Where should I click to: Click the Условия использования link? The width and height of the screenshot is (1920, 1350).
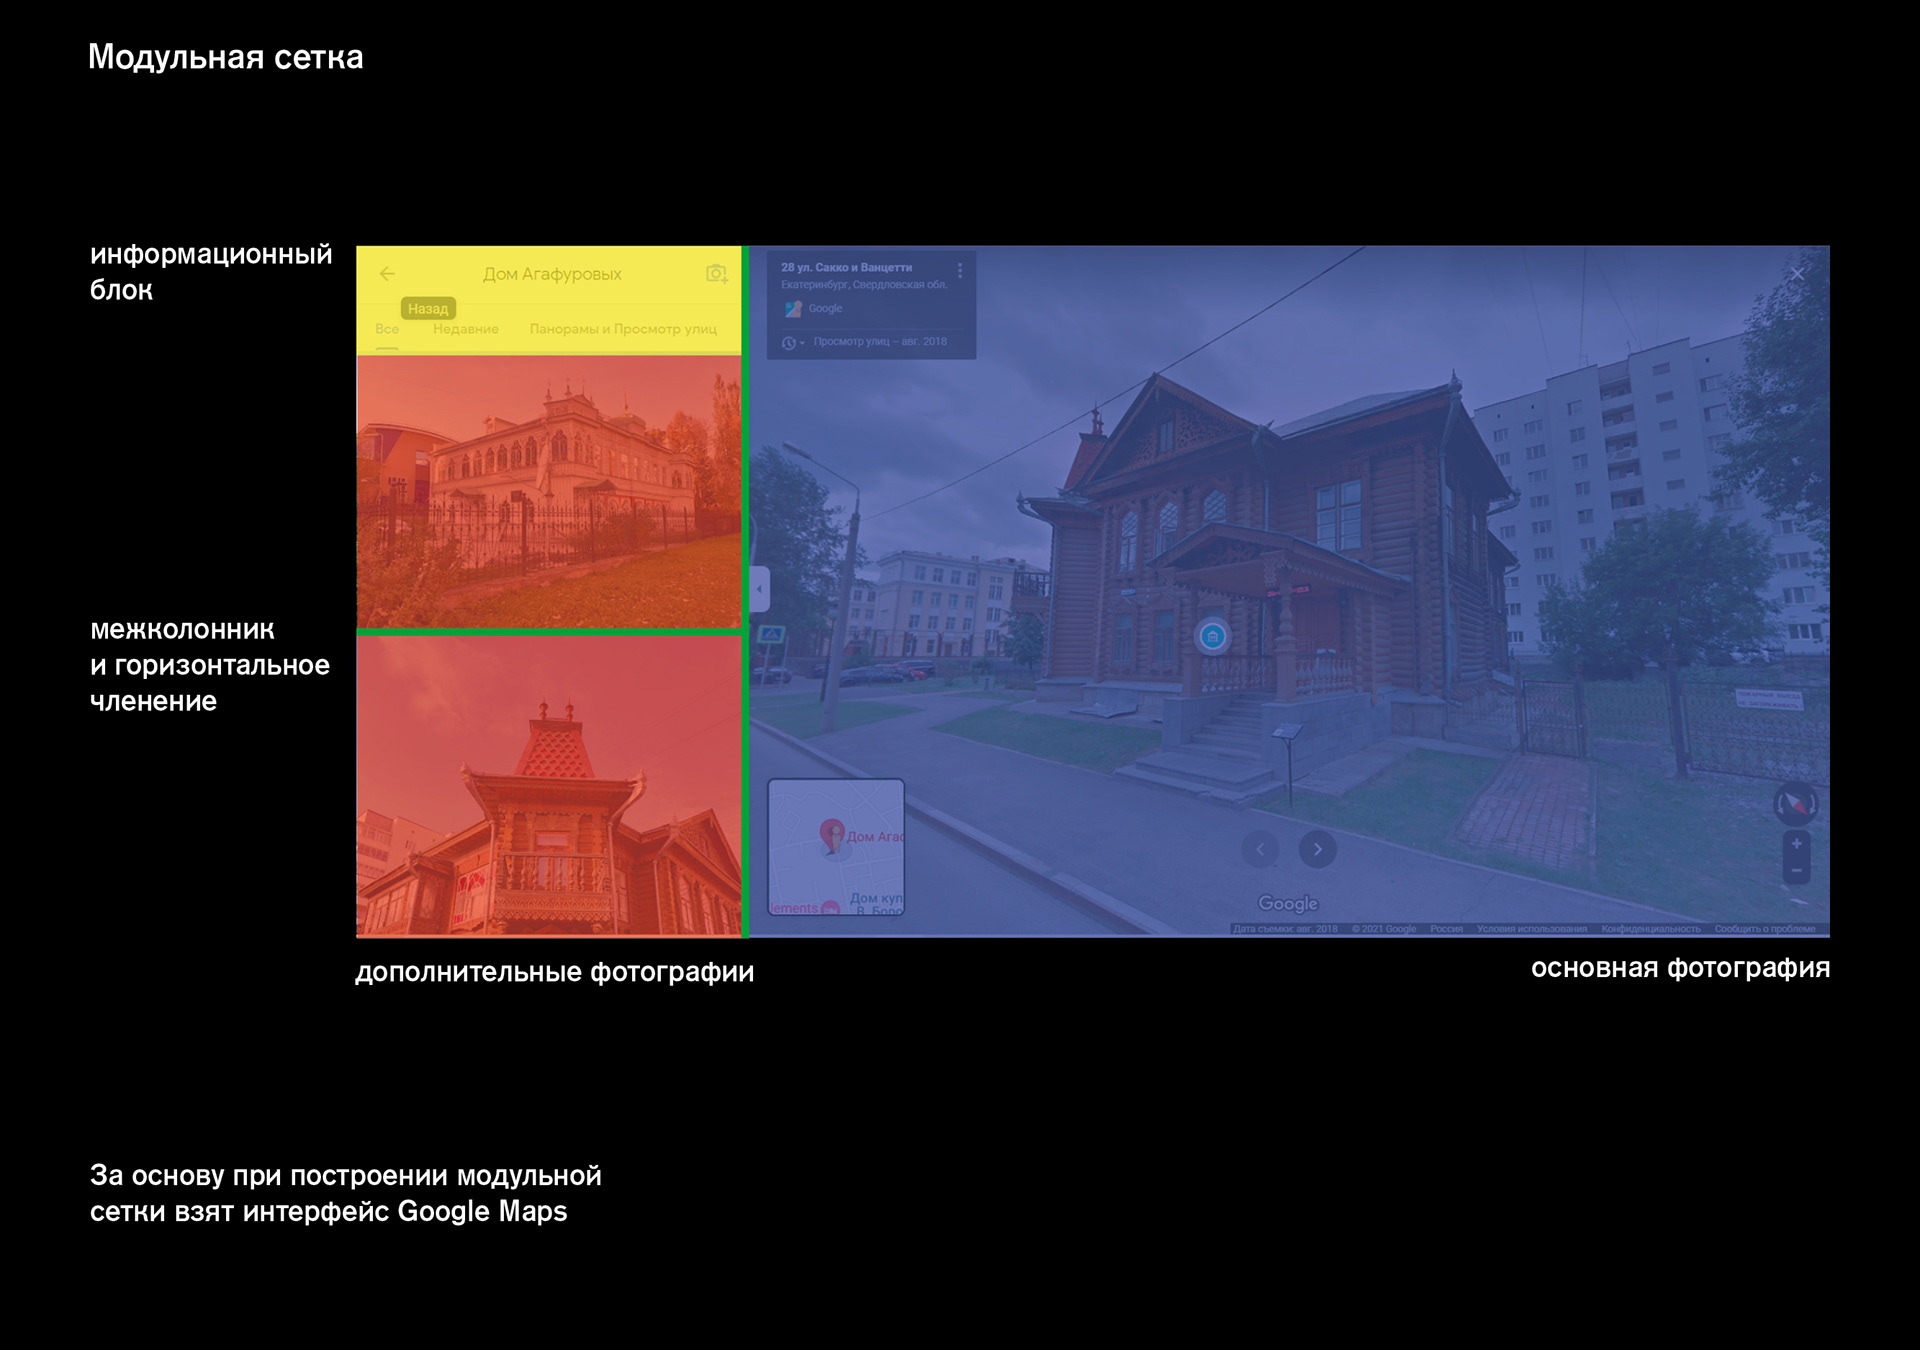click(x=1531, y=929)
